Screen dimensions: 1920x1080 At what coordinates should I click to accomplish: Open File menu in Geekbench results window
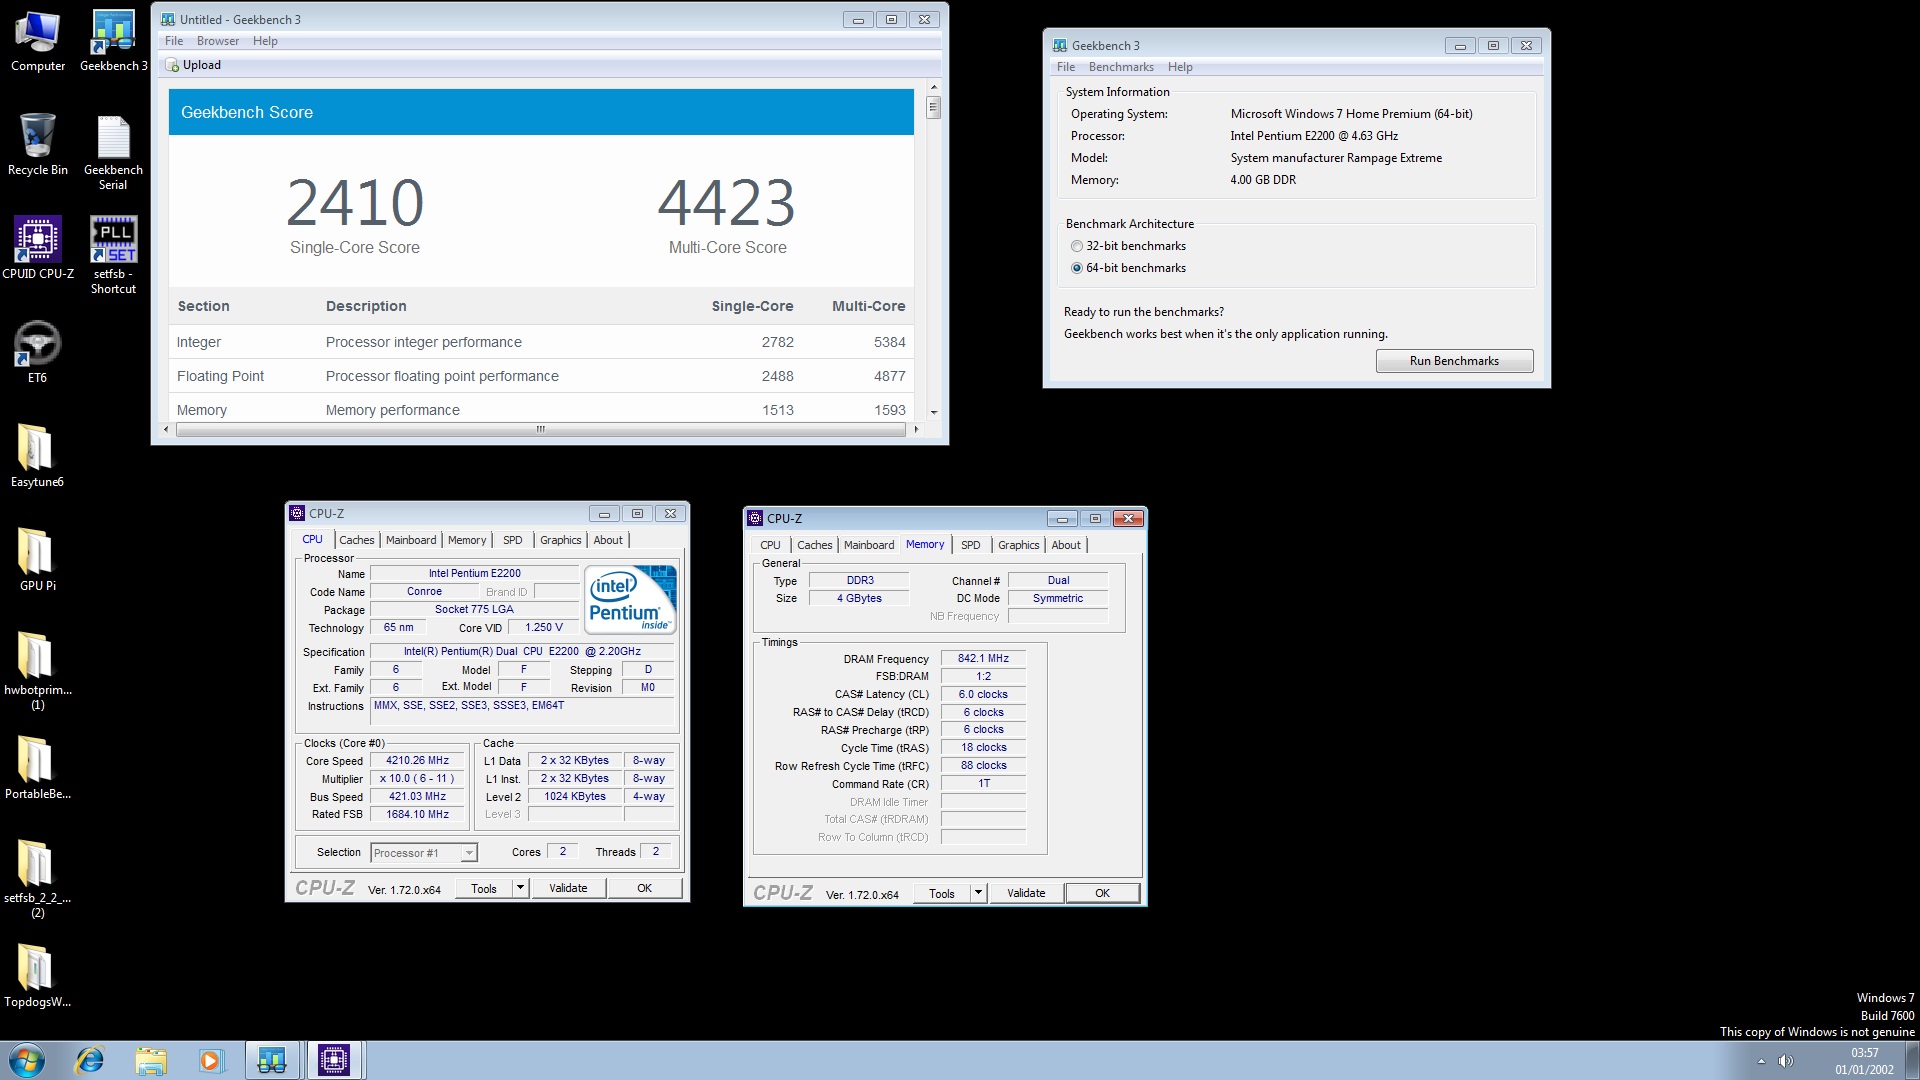(x=174, y=41)
